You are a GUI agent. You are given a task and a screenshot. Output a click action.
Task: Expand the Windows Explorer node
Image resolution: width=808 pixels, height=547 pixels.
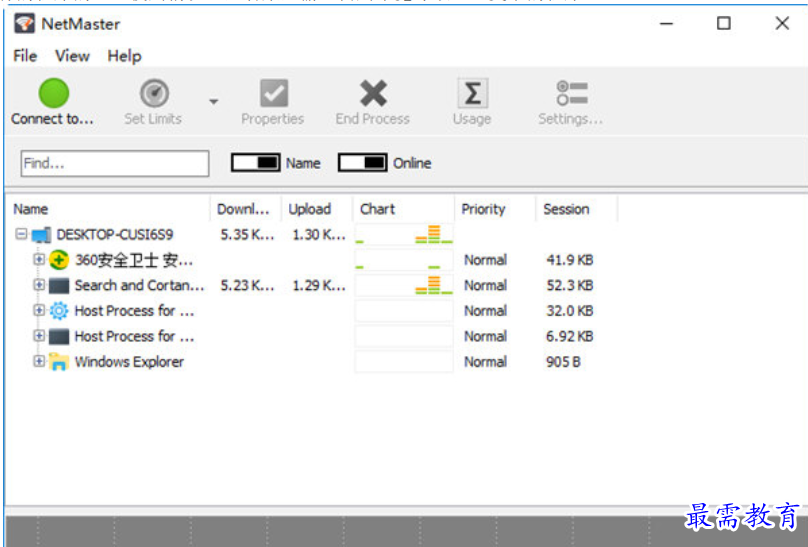39,361
